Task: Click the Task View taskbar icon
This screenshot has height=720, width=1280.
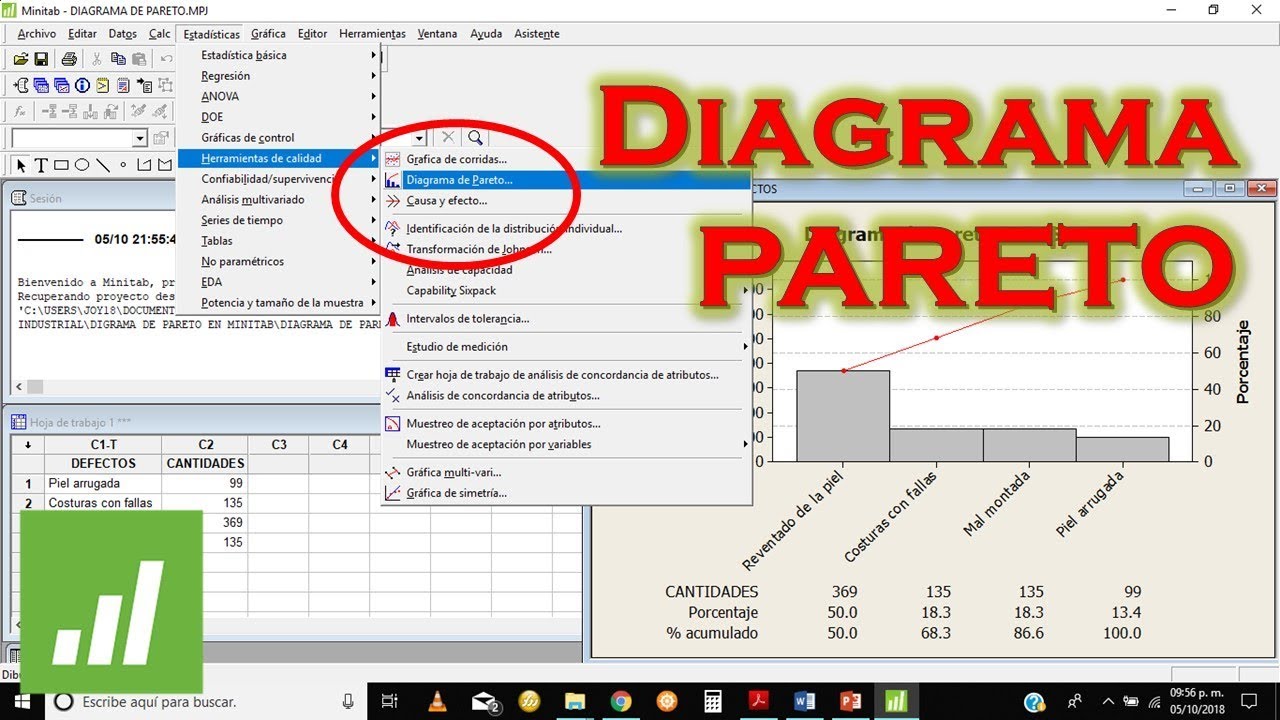Action: click(390, 702)
